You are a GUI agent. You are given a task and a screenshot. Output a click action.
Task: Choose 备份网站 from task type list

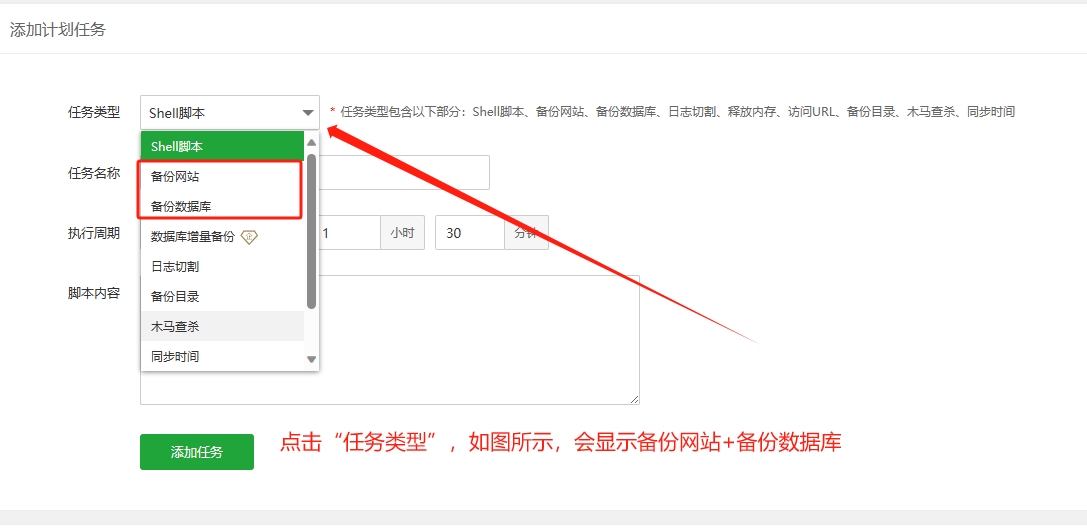(222, 177)
